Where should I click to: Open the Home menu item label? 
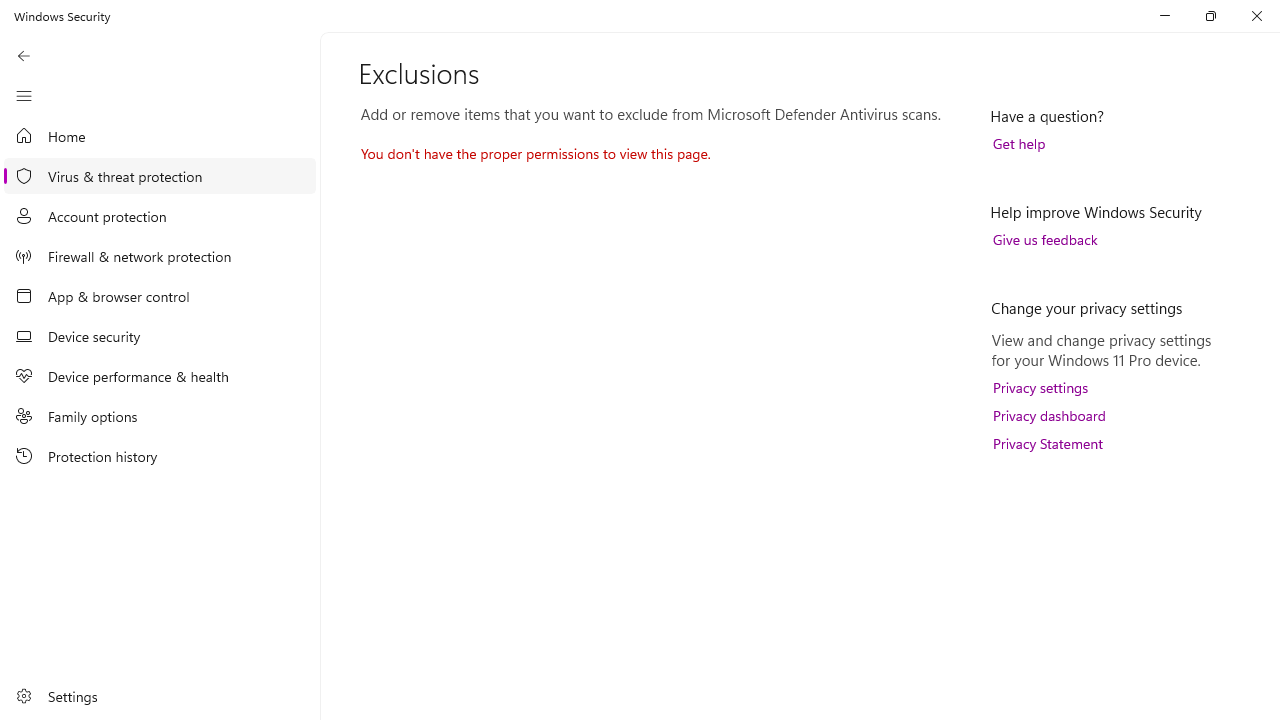pos(67,137)
